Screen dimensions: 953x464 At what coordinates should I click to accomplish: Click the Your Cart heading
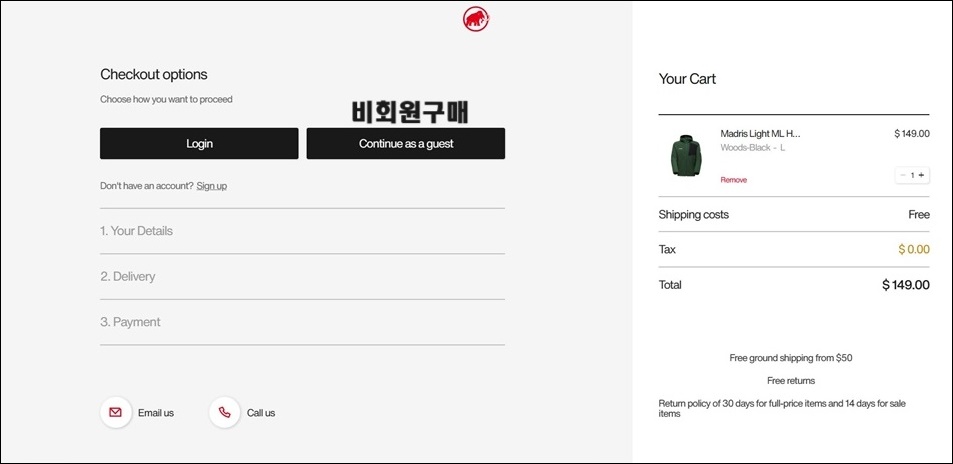687,79
